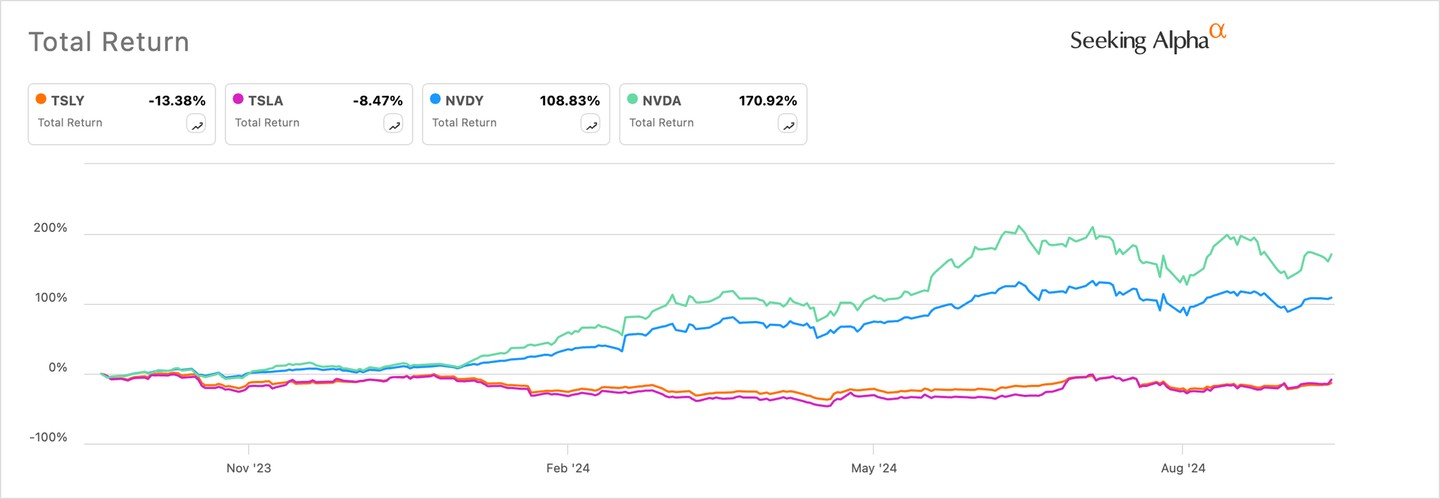Screen dimensions: 1440x499
Task: Click the NVDA card's chart icon
Action: 788,125
